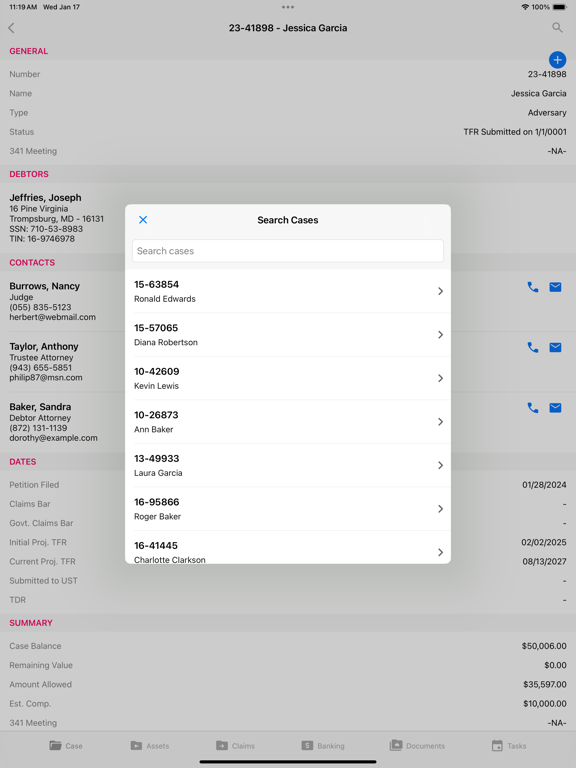Image resolution: width=576 pixels, height=768 pixels.
Task: Switch to the Banking tab
Action: pos(323,745)
